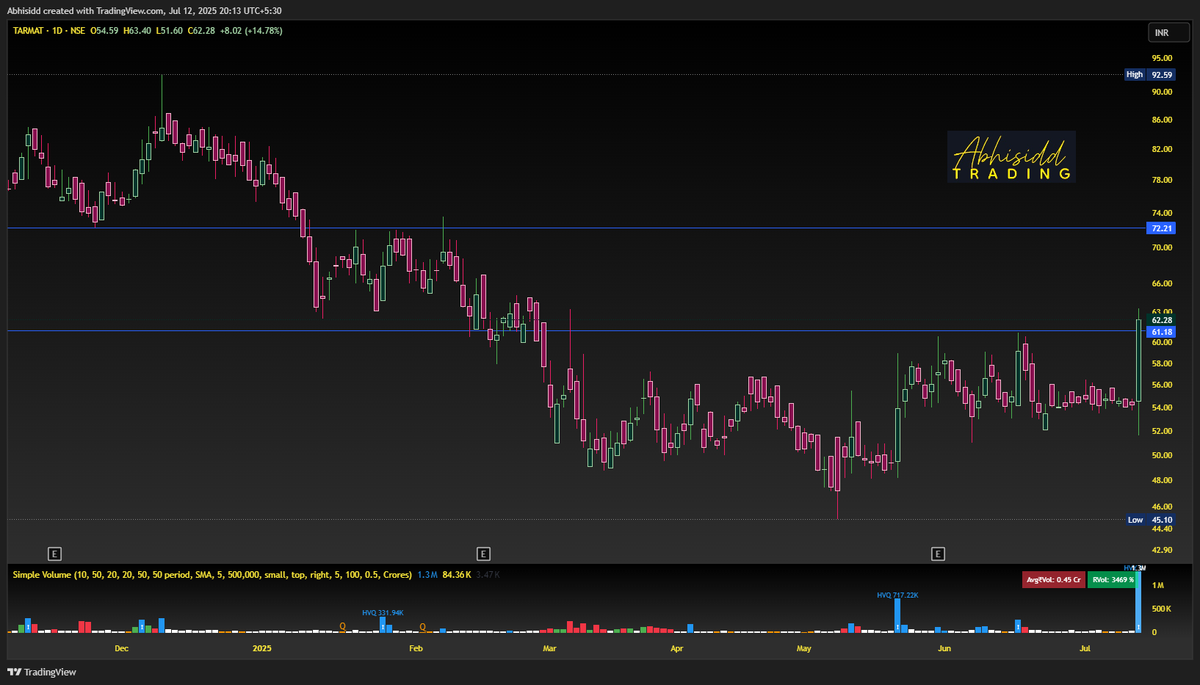The width and height of the screenshot is (1200, 685).
Task: Click the 50.00 price axis label
Action: [1161, 455]
